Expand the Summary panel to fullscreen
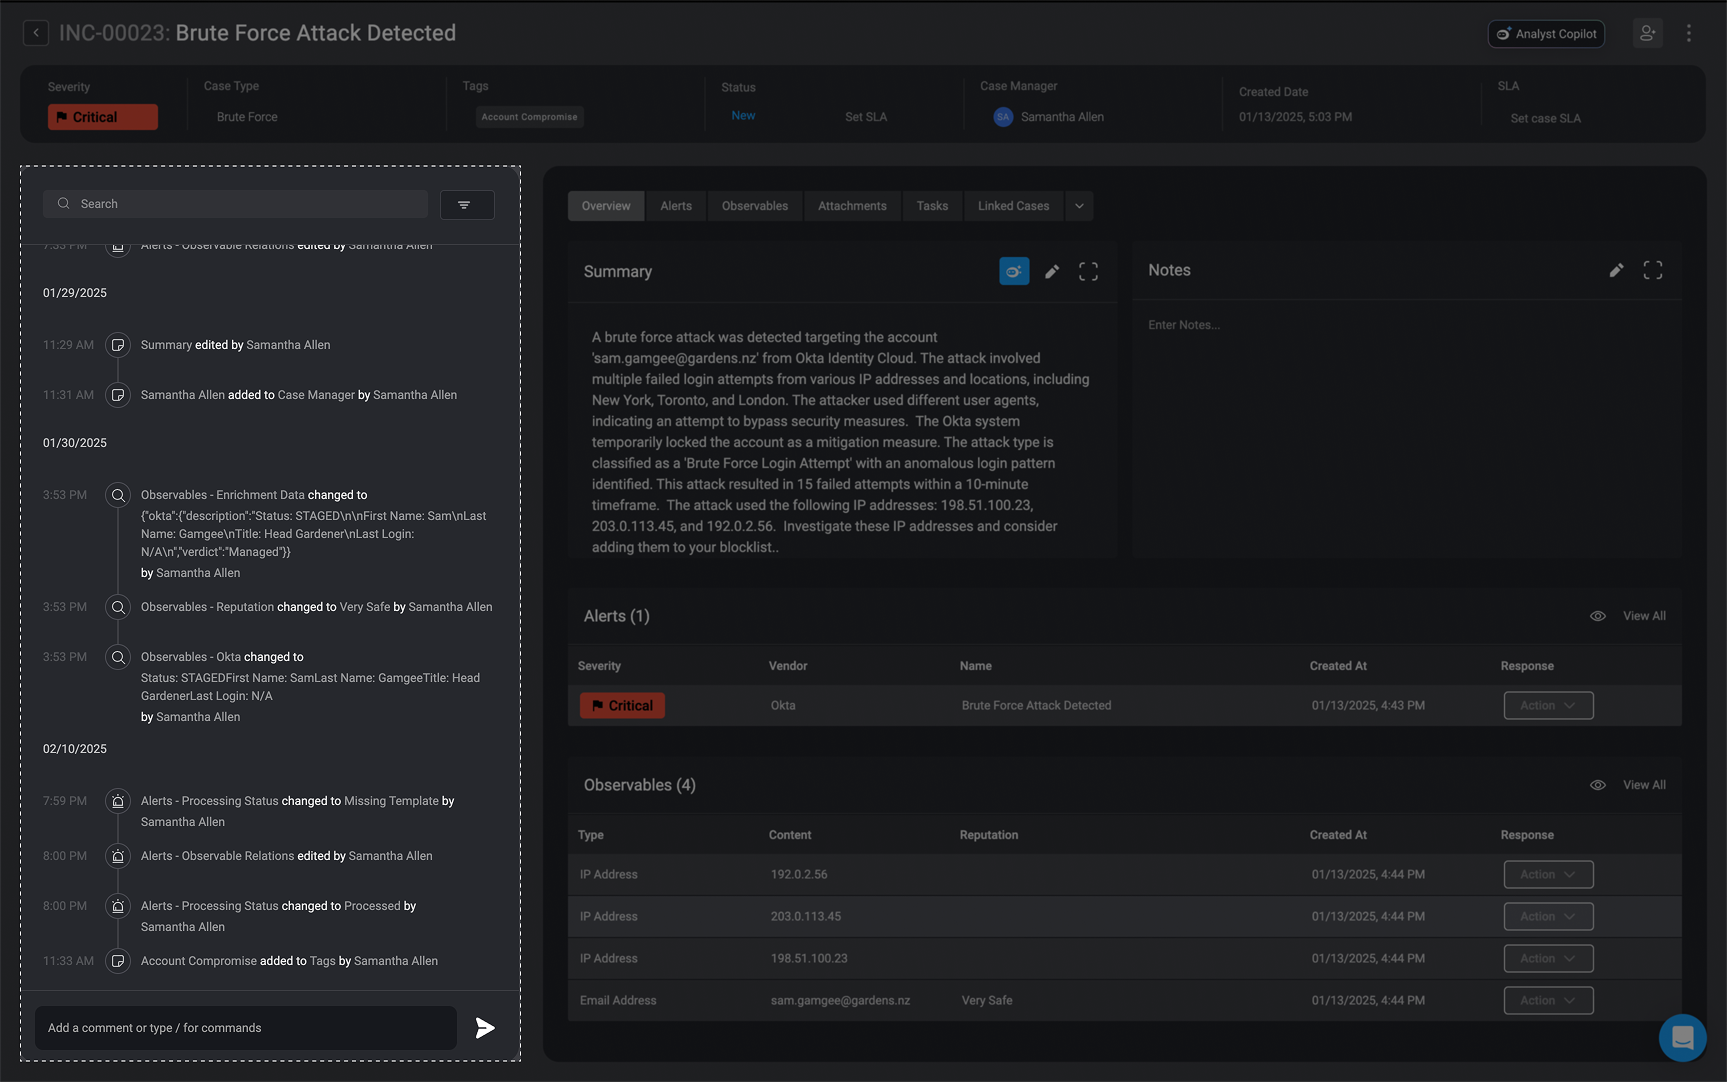The height and width of the screenshot is (1082, 1727). pyautogui.click(x=1088, y=271)
